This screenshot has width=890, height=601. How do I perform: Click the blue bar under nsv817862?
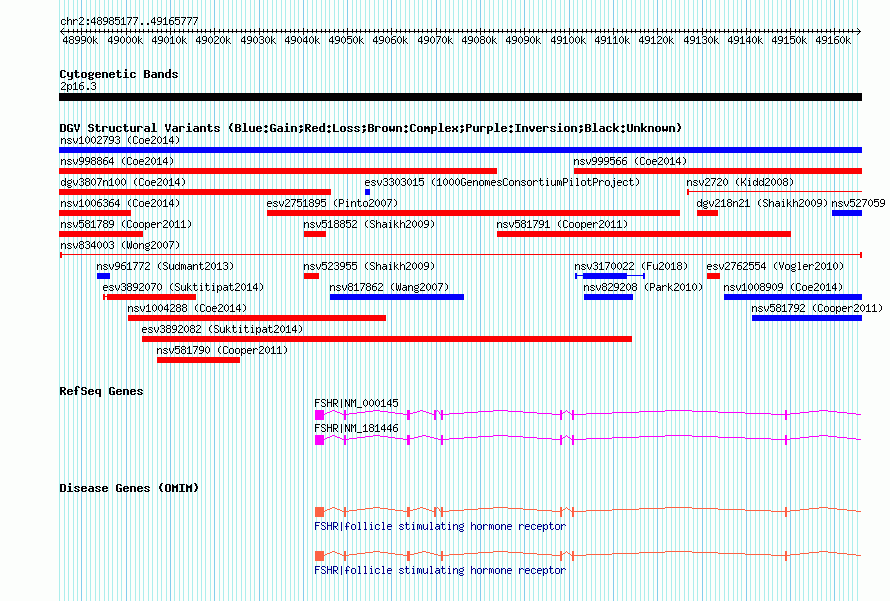point(397,297)
